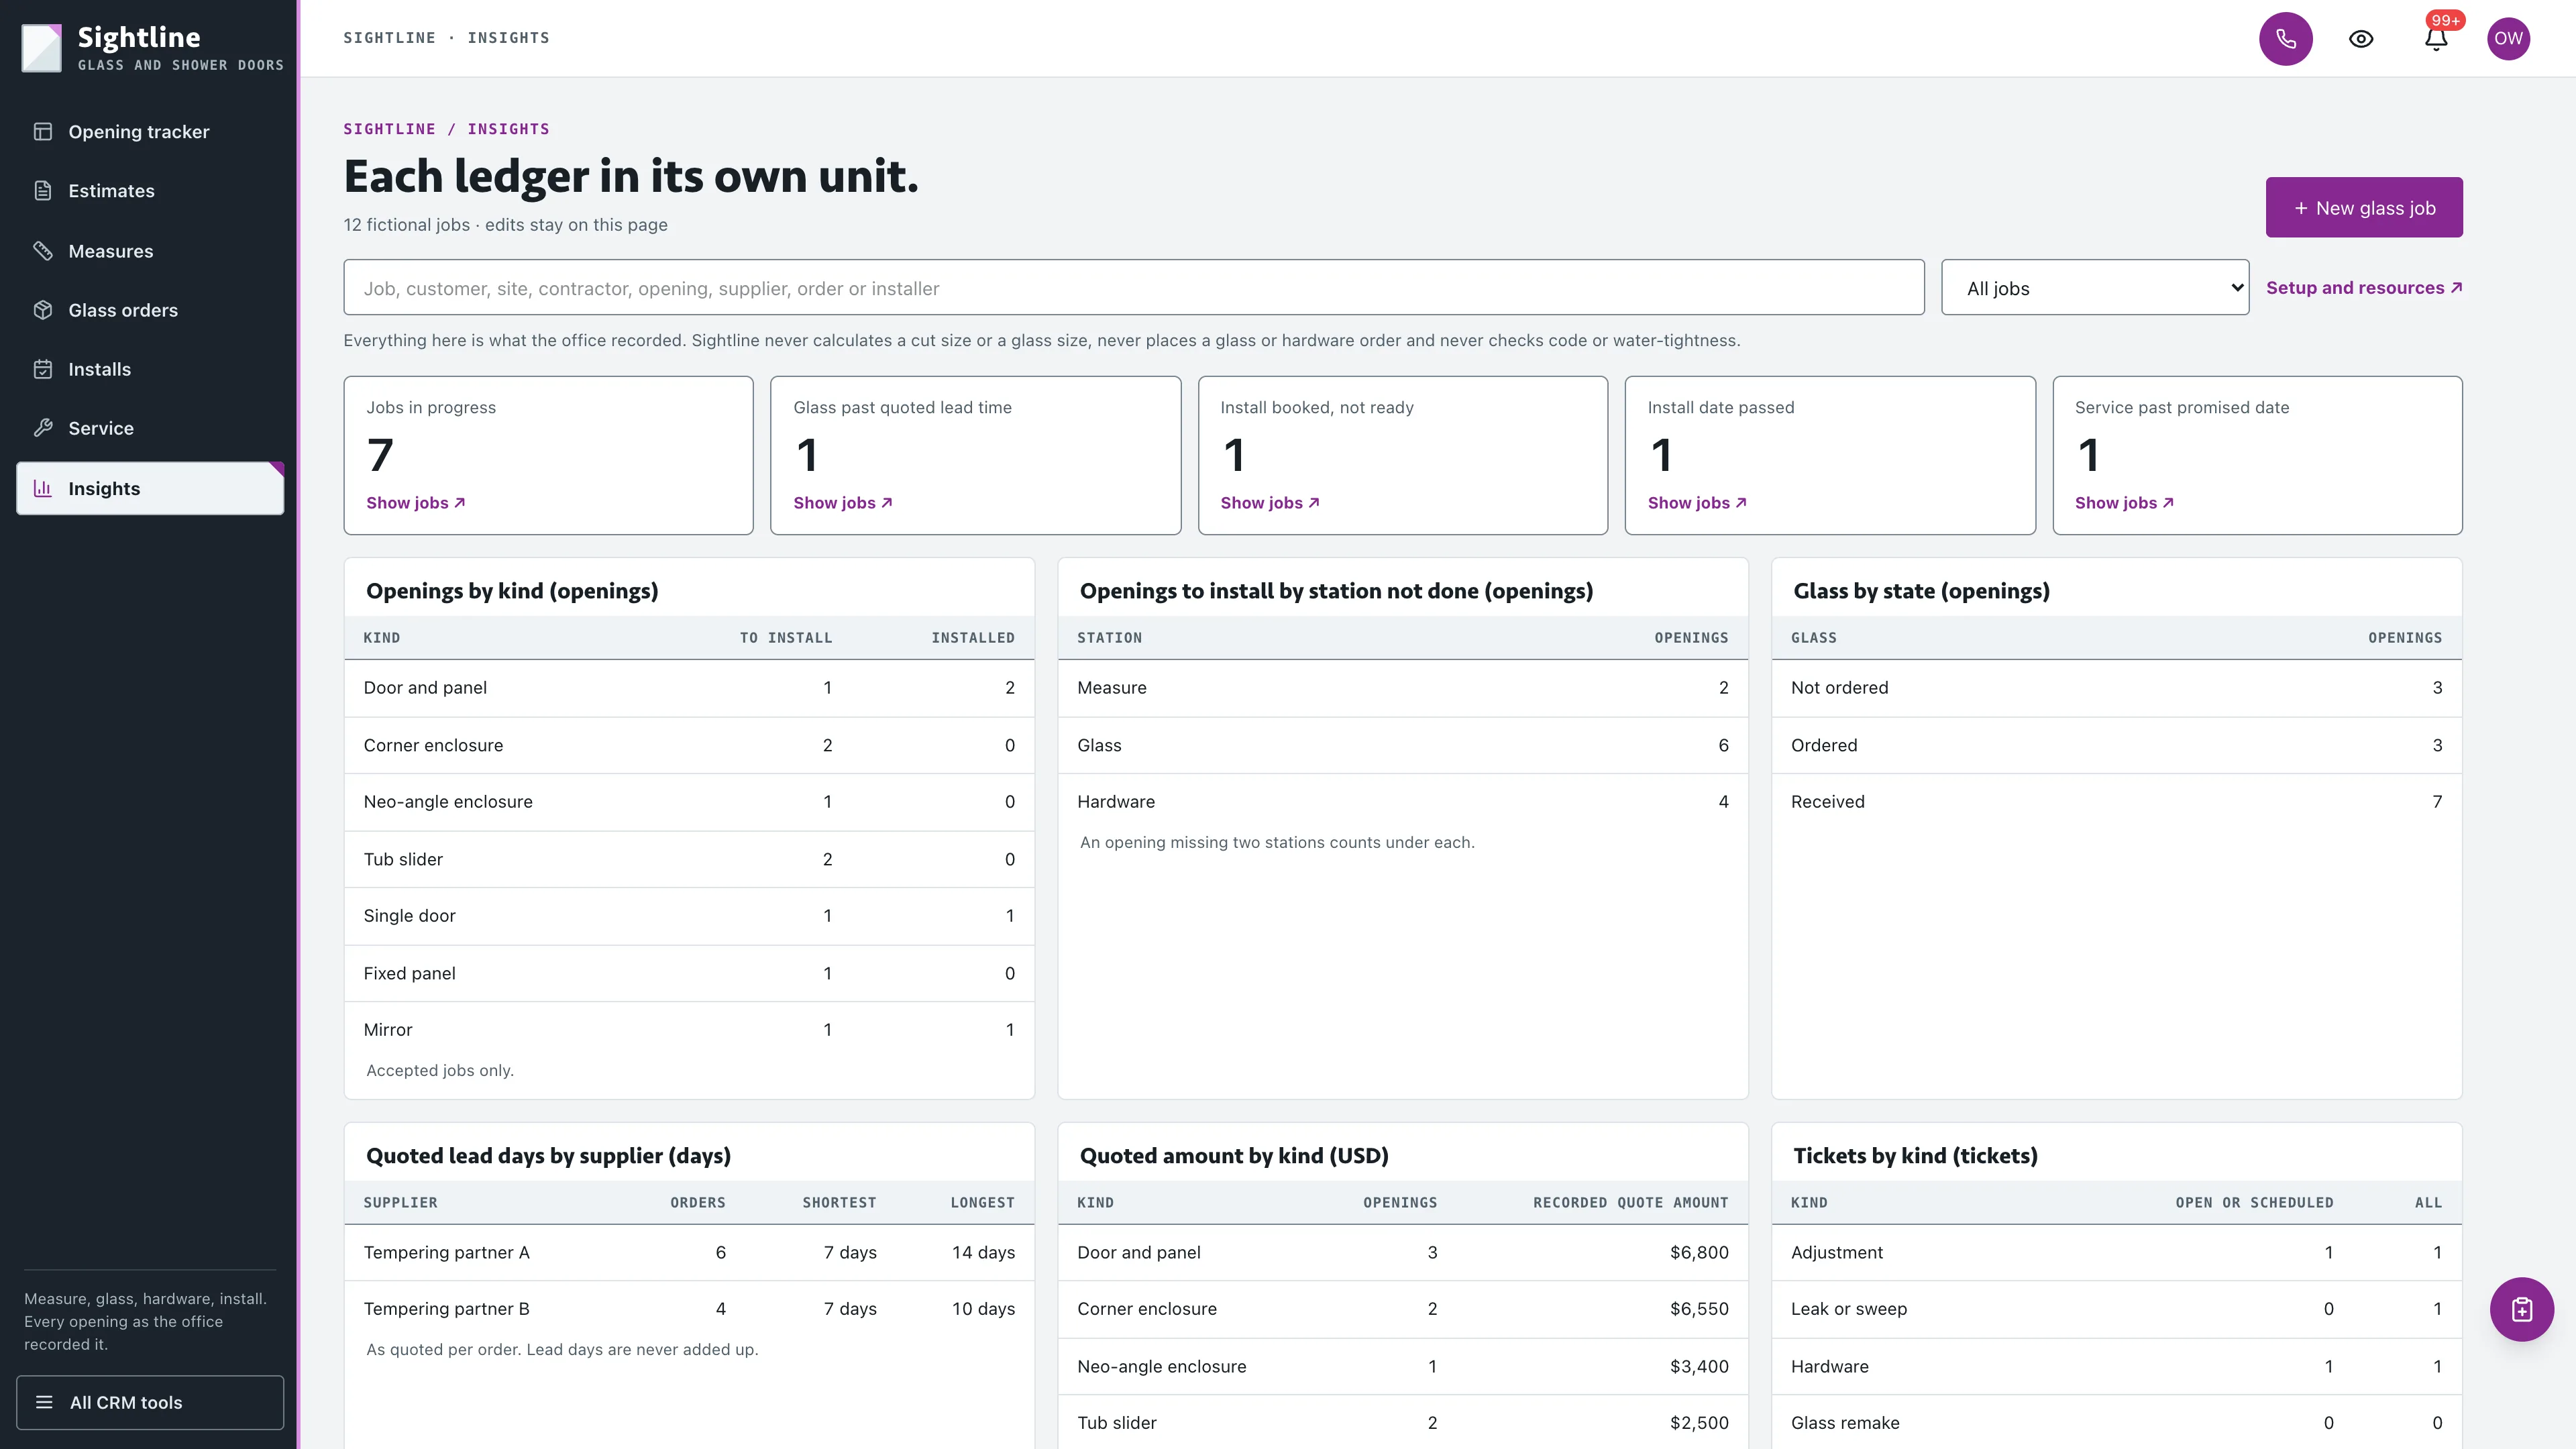Show jobs for Glass past quoted lead time
Screen dimensions: 2576x1449
click(843, 503)
